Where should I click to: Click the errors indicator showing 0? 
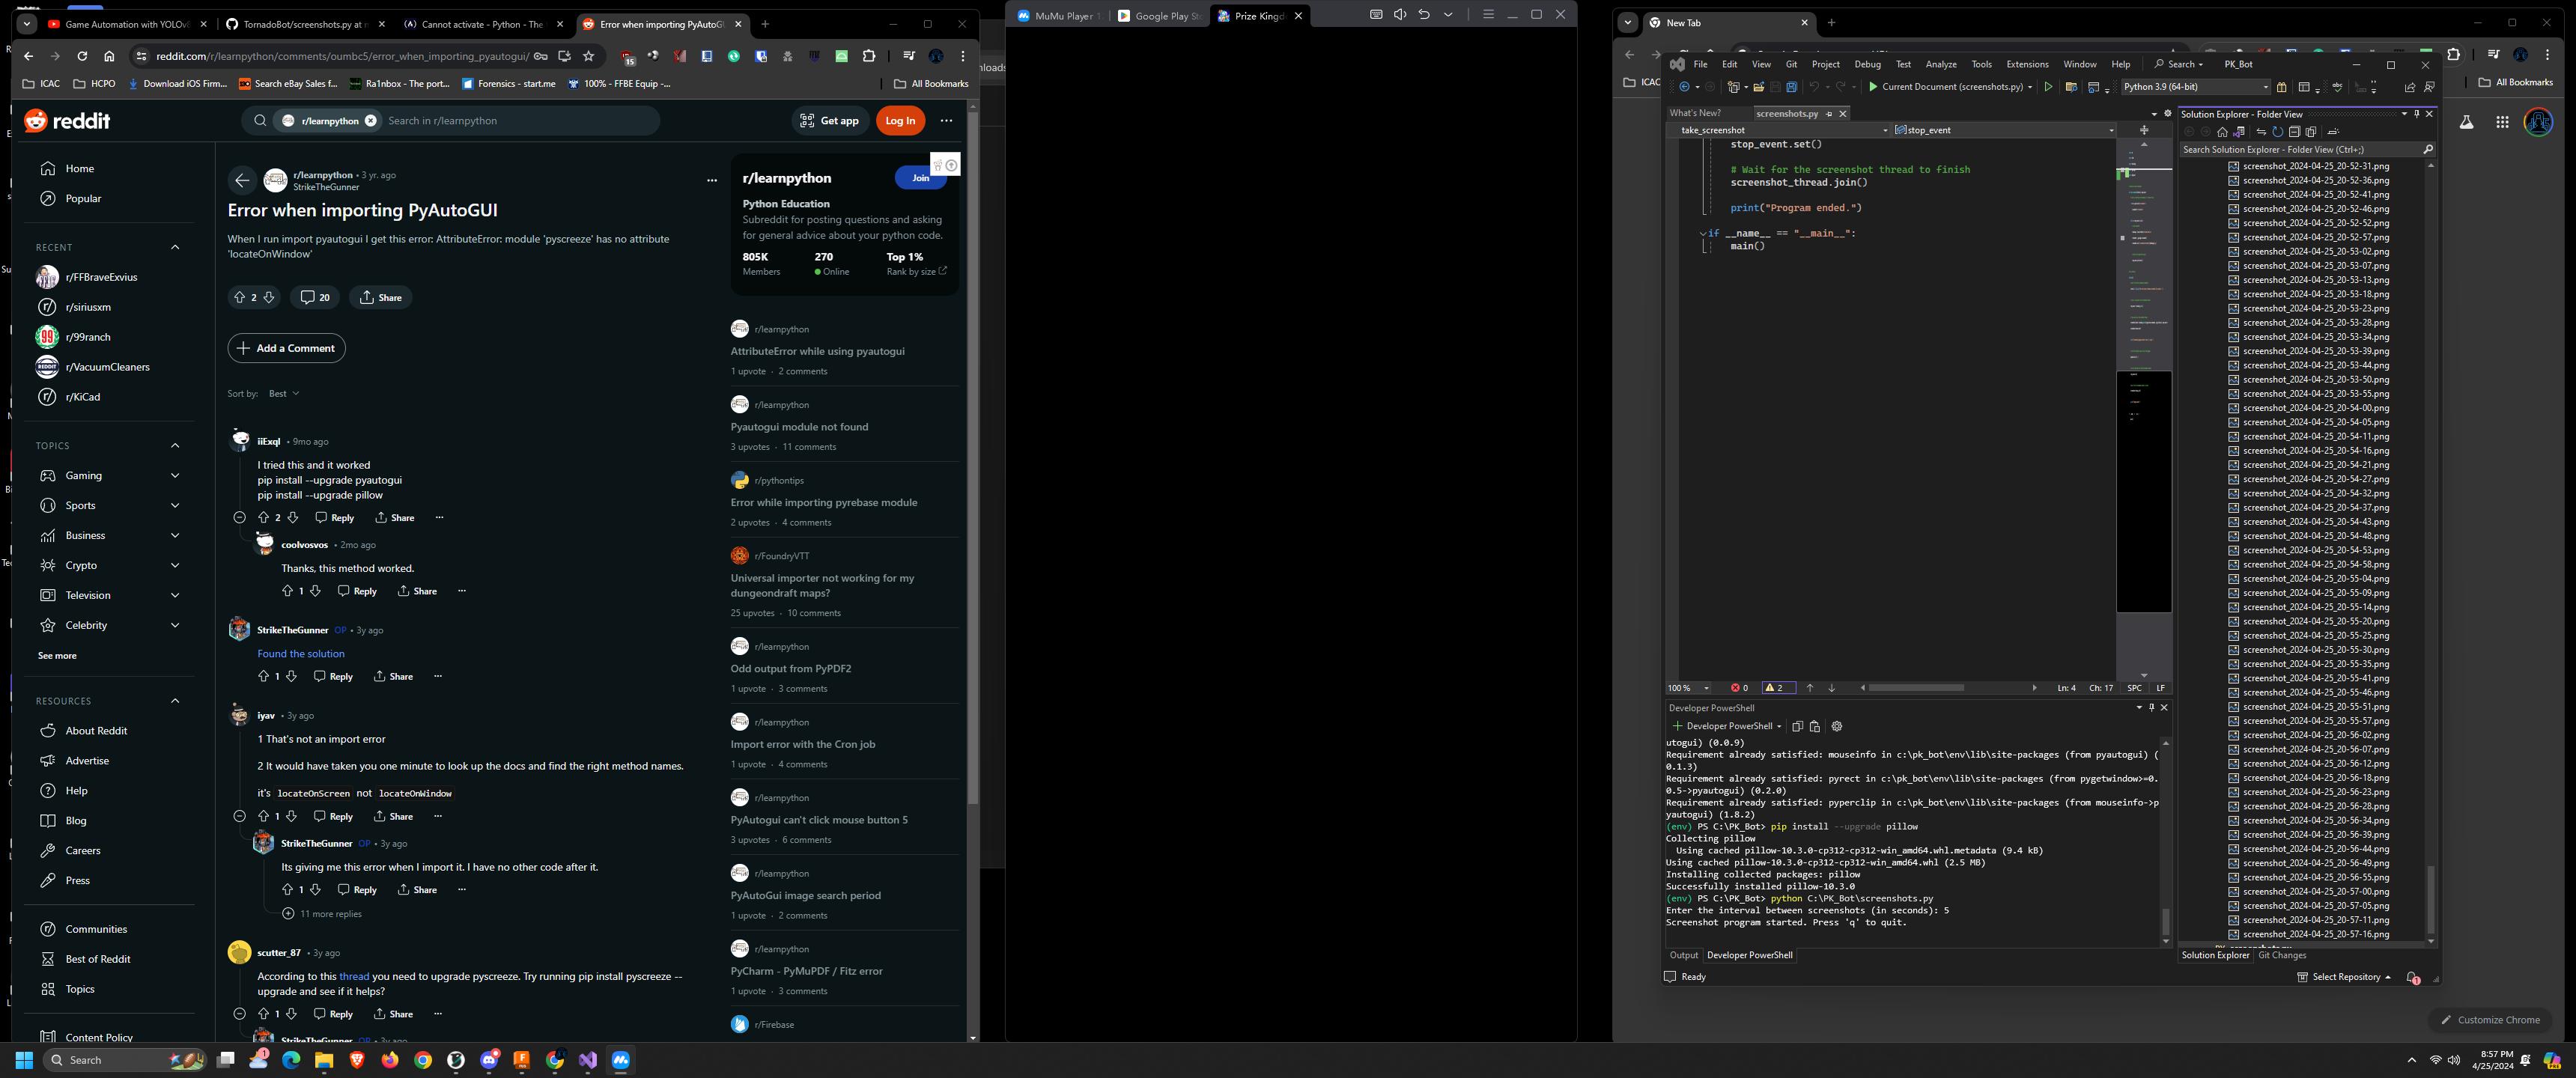coord(1740,688)
